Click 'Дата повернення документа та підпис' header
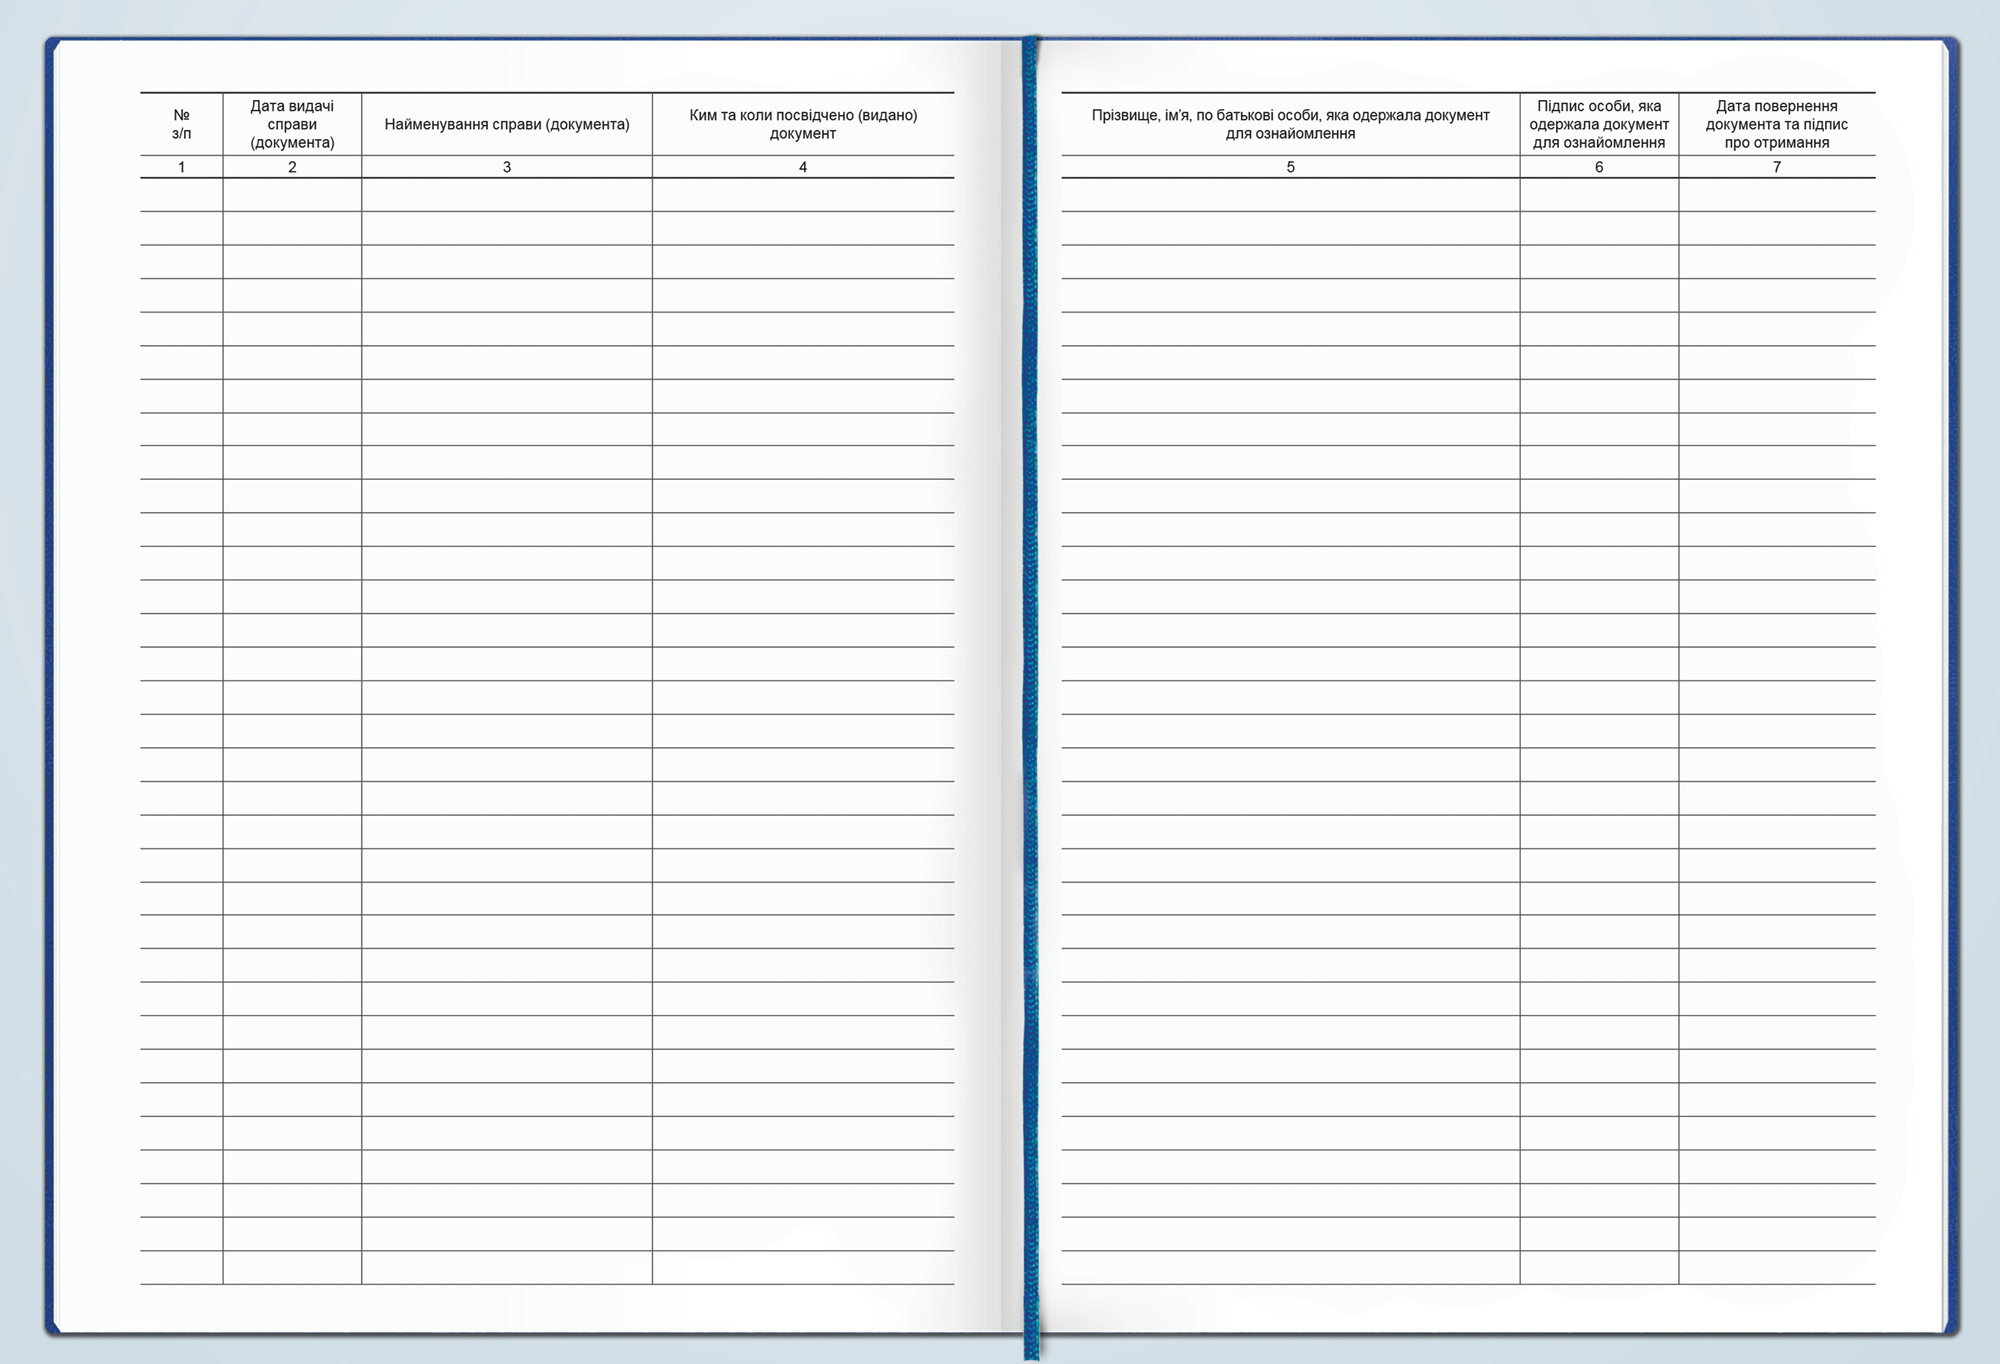The width and height of the screenshot is (2000, 1364). tap(1777, 124)
